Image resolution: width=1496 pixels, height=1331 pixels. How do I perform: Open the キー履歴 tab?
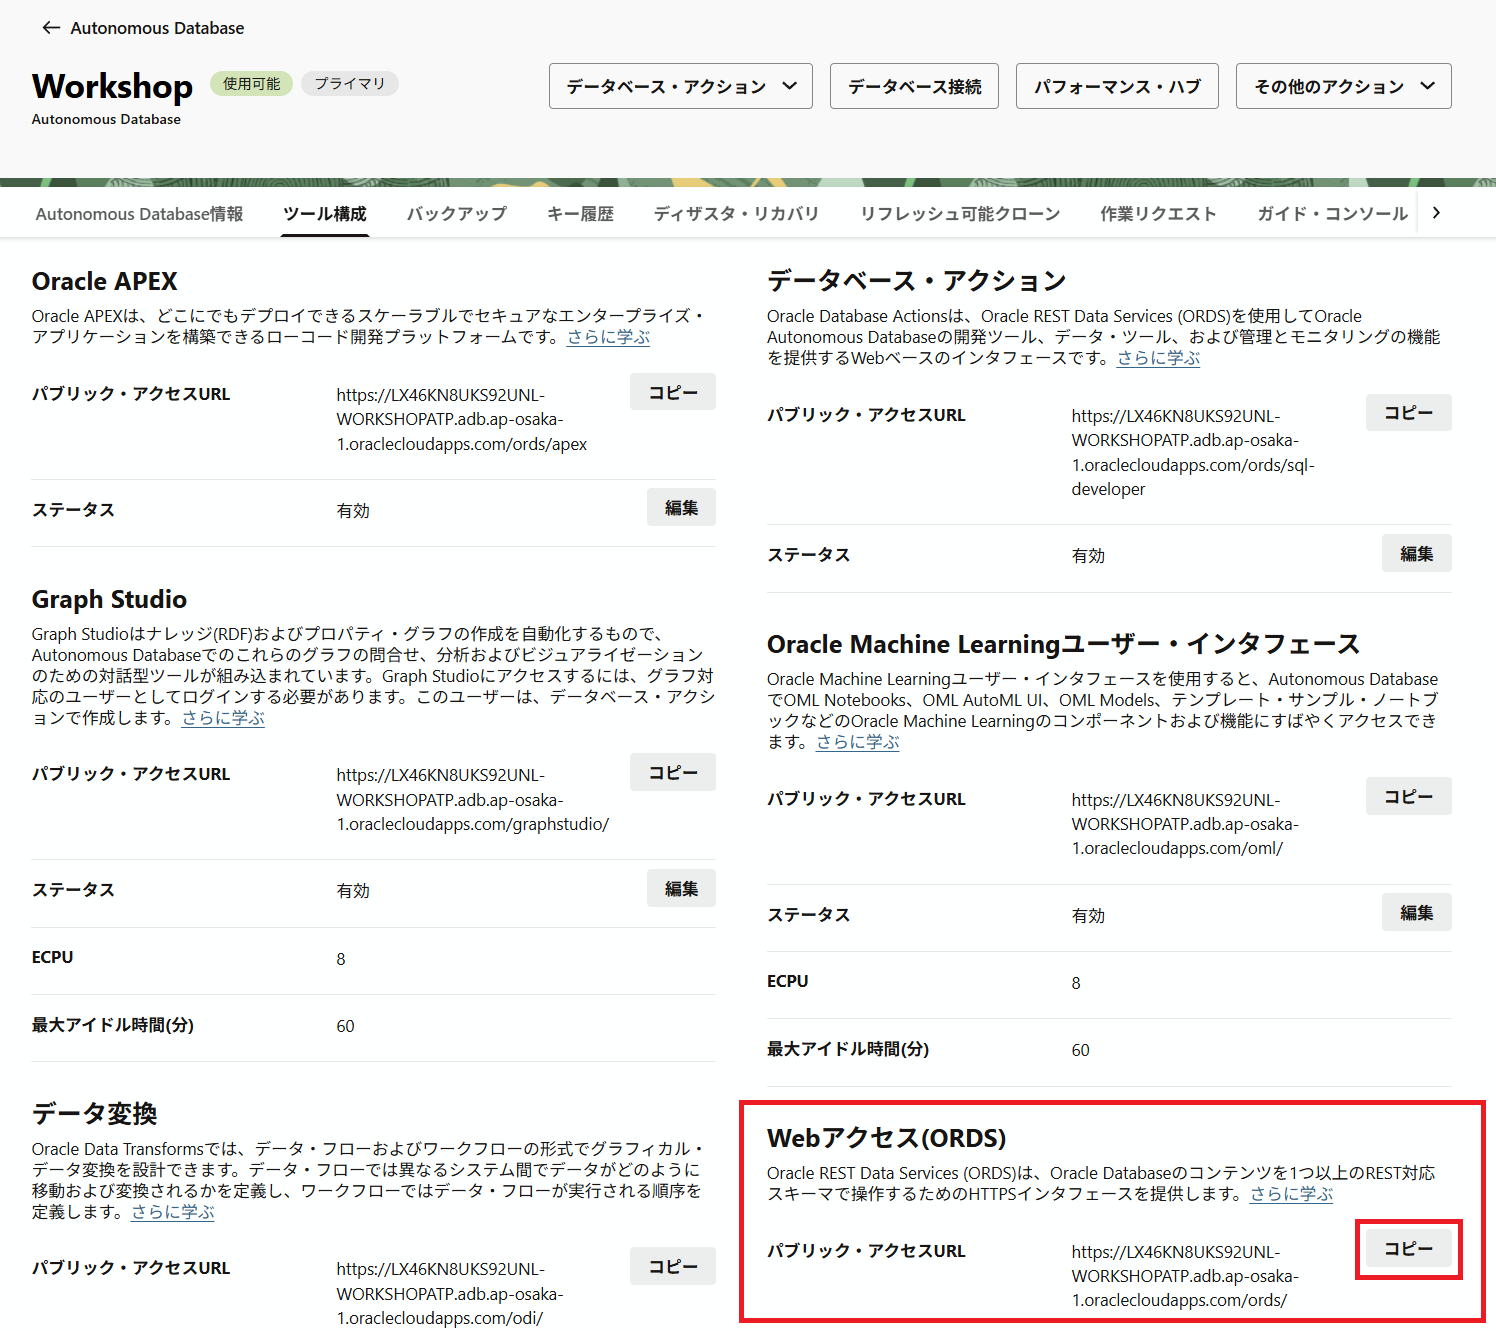coord(580,214)
